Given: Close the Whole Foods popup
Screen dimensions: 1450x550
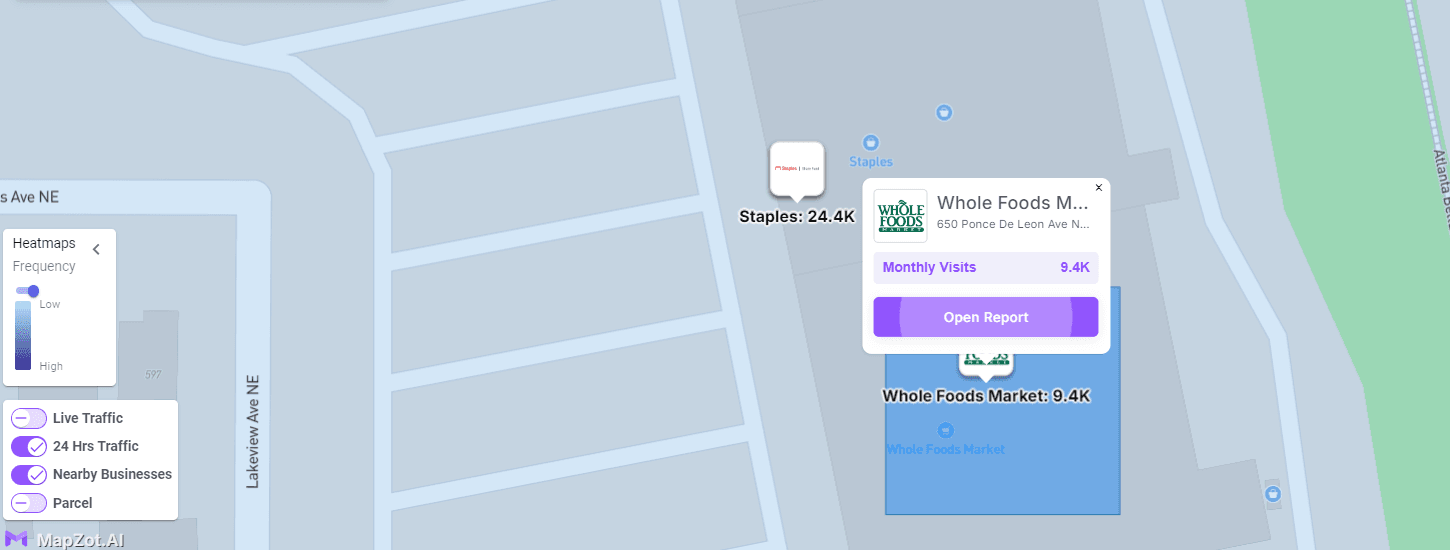Looking at the screenshot, I should click(1099, 187).
